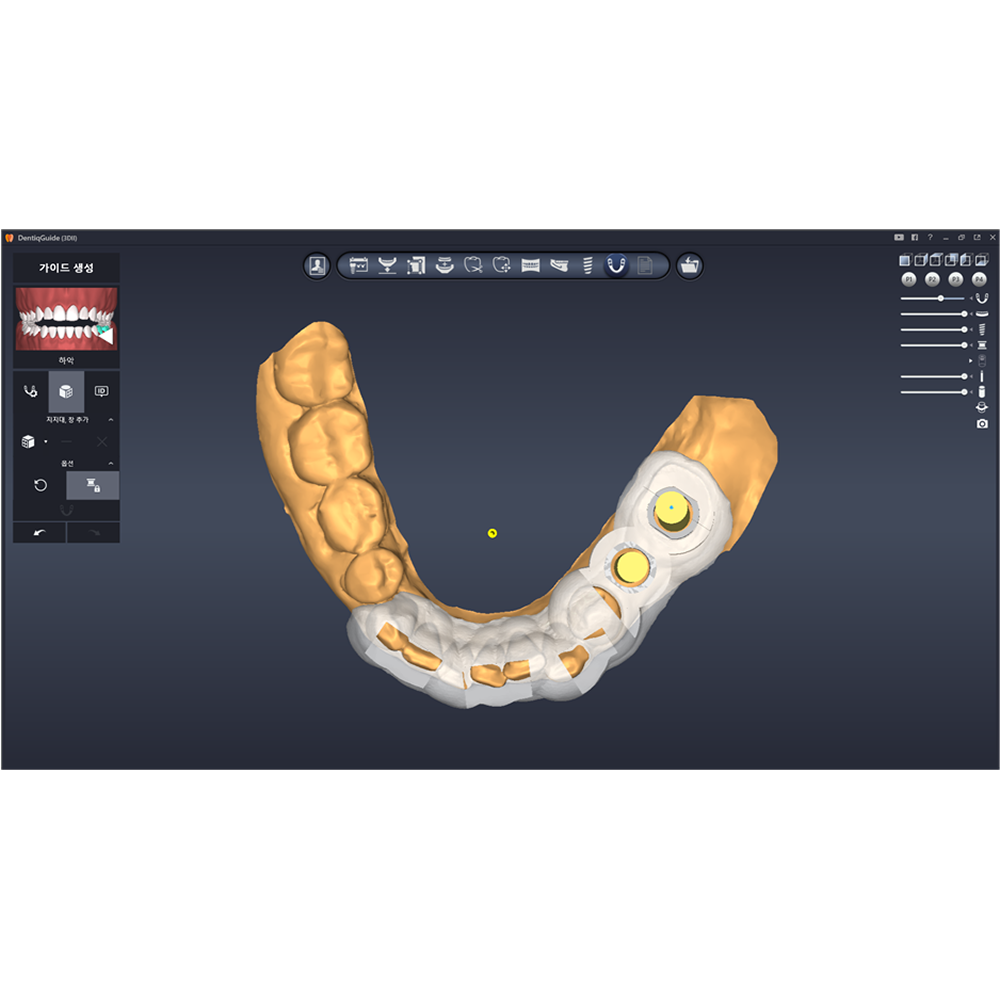This screenshot has height=1000, width=1000.
Task: Click the front view cube icon top right
Action: point(905,259)
